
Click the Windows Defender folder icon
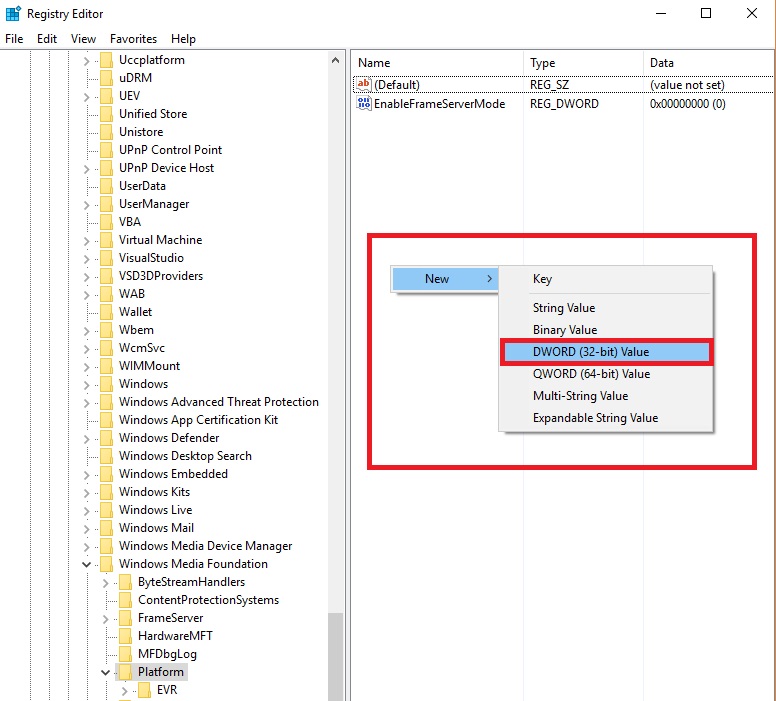106,438
